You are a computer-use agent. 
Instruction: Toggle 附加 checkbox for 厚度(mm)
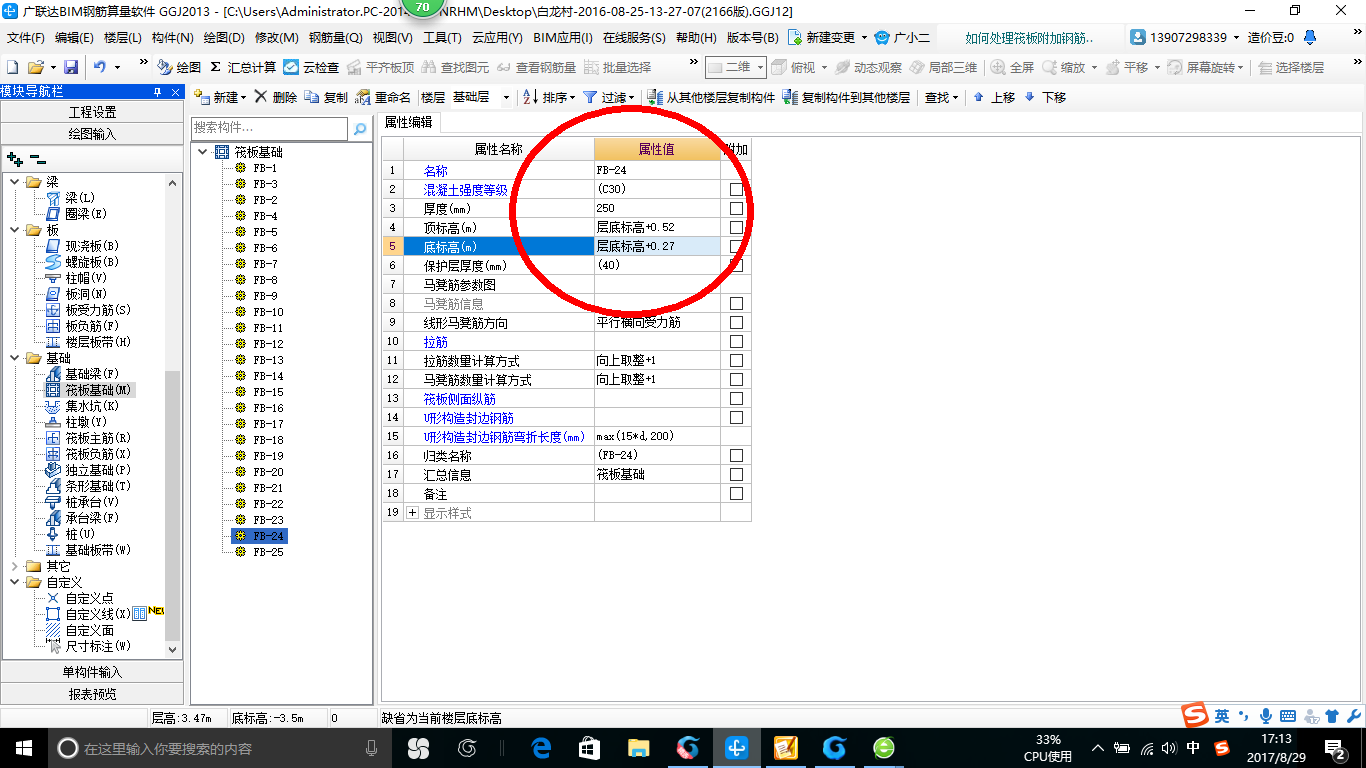[736, 208]
